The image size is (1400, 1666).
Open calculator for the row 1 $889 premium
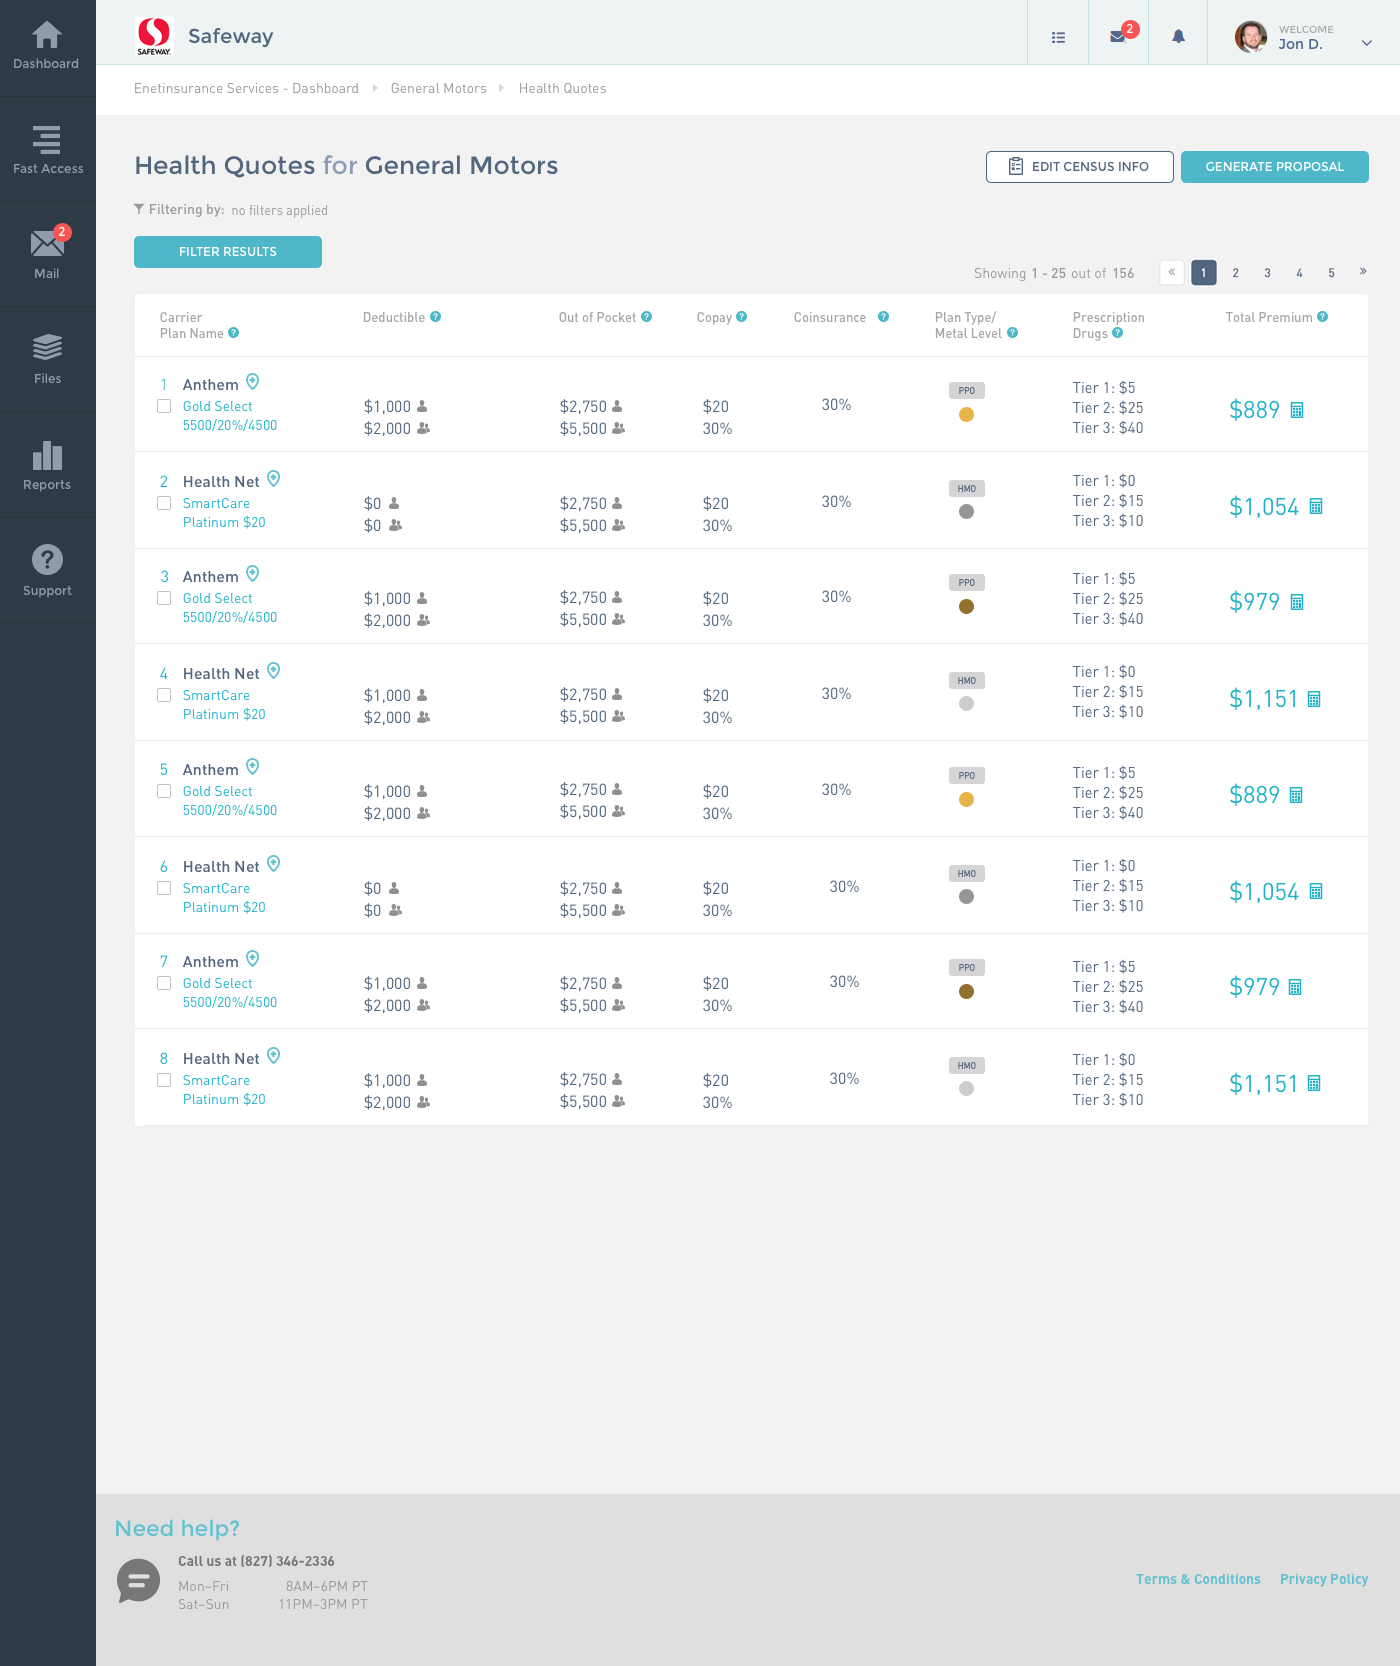1297,410
